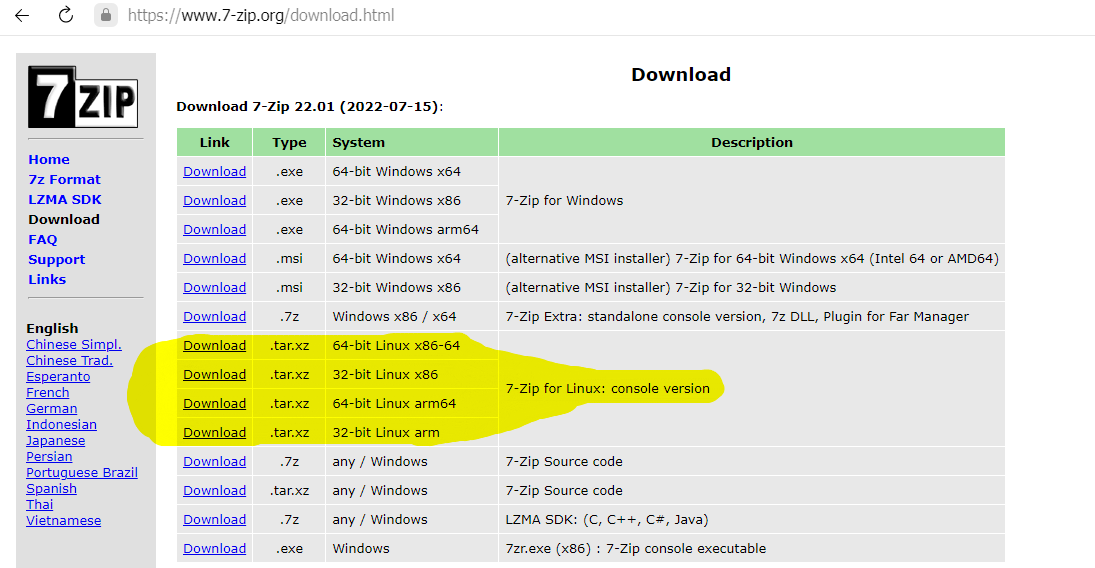Switch language to Portuguese Brazil
1095x568 pixels.
coord(82,473)
